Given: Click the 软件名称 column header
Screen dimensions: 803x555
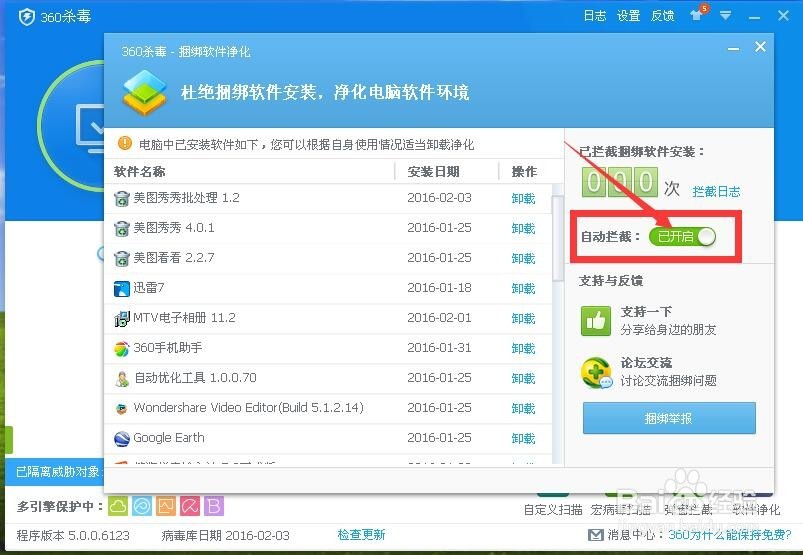Looking at the screenshot, I should [139, 172].
